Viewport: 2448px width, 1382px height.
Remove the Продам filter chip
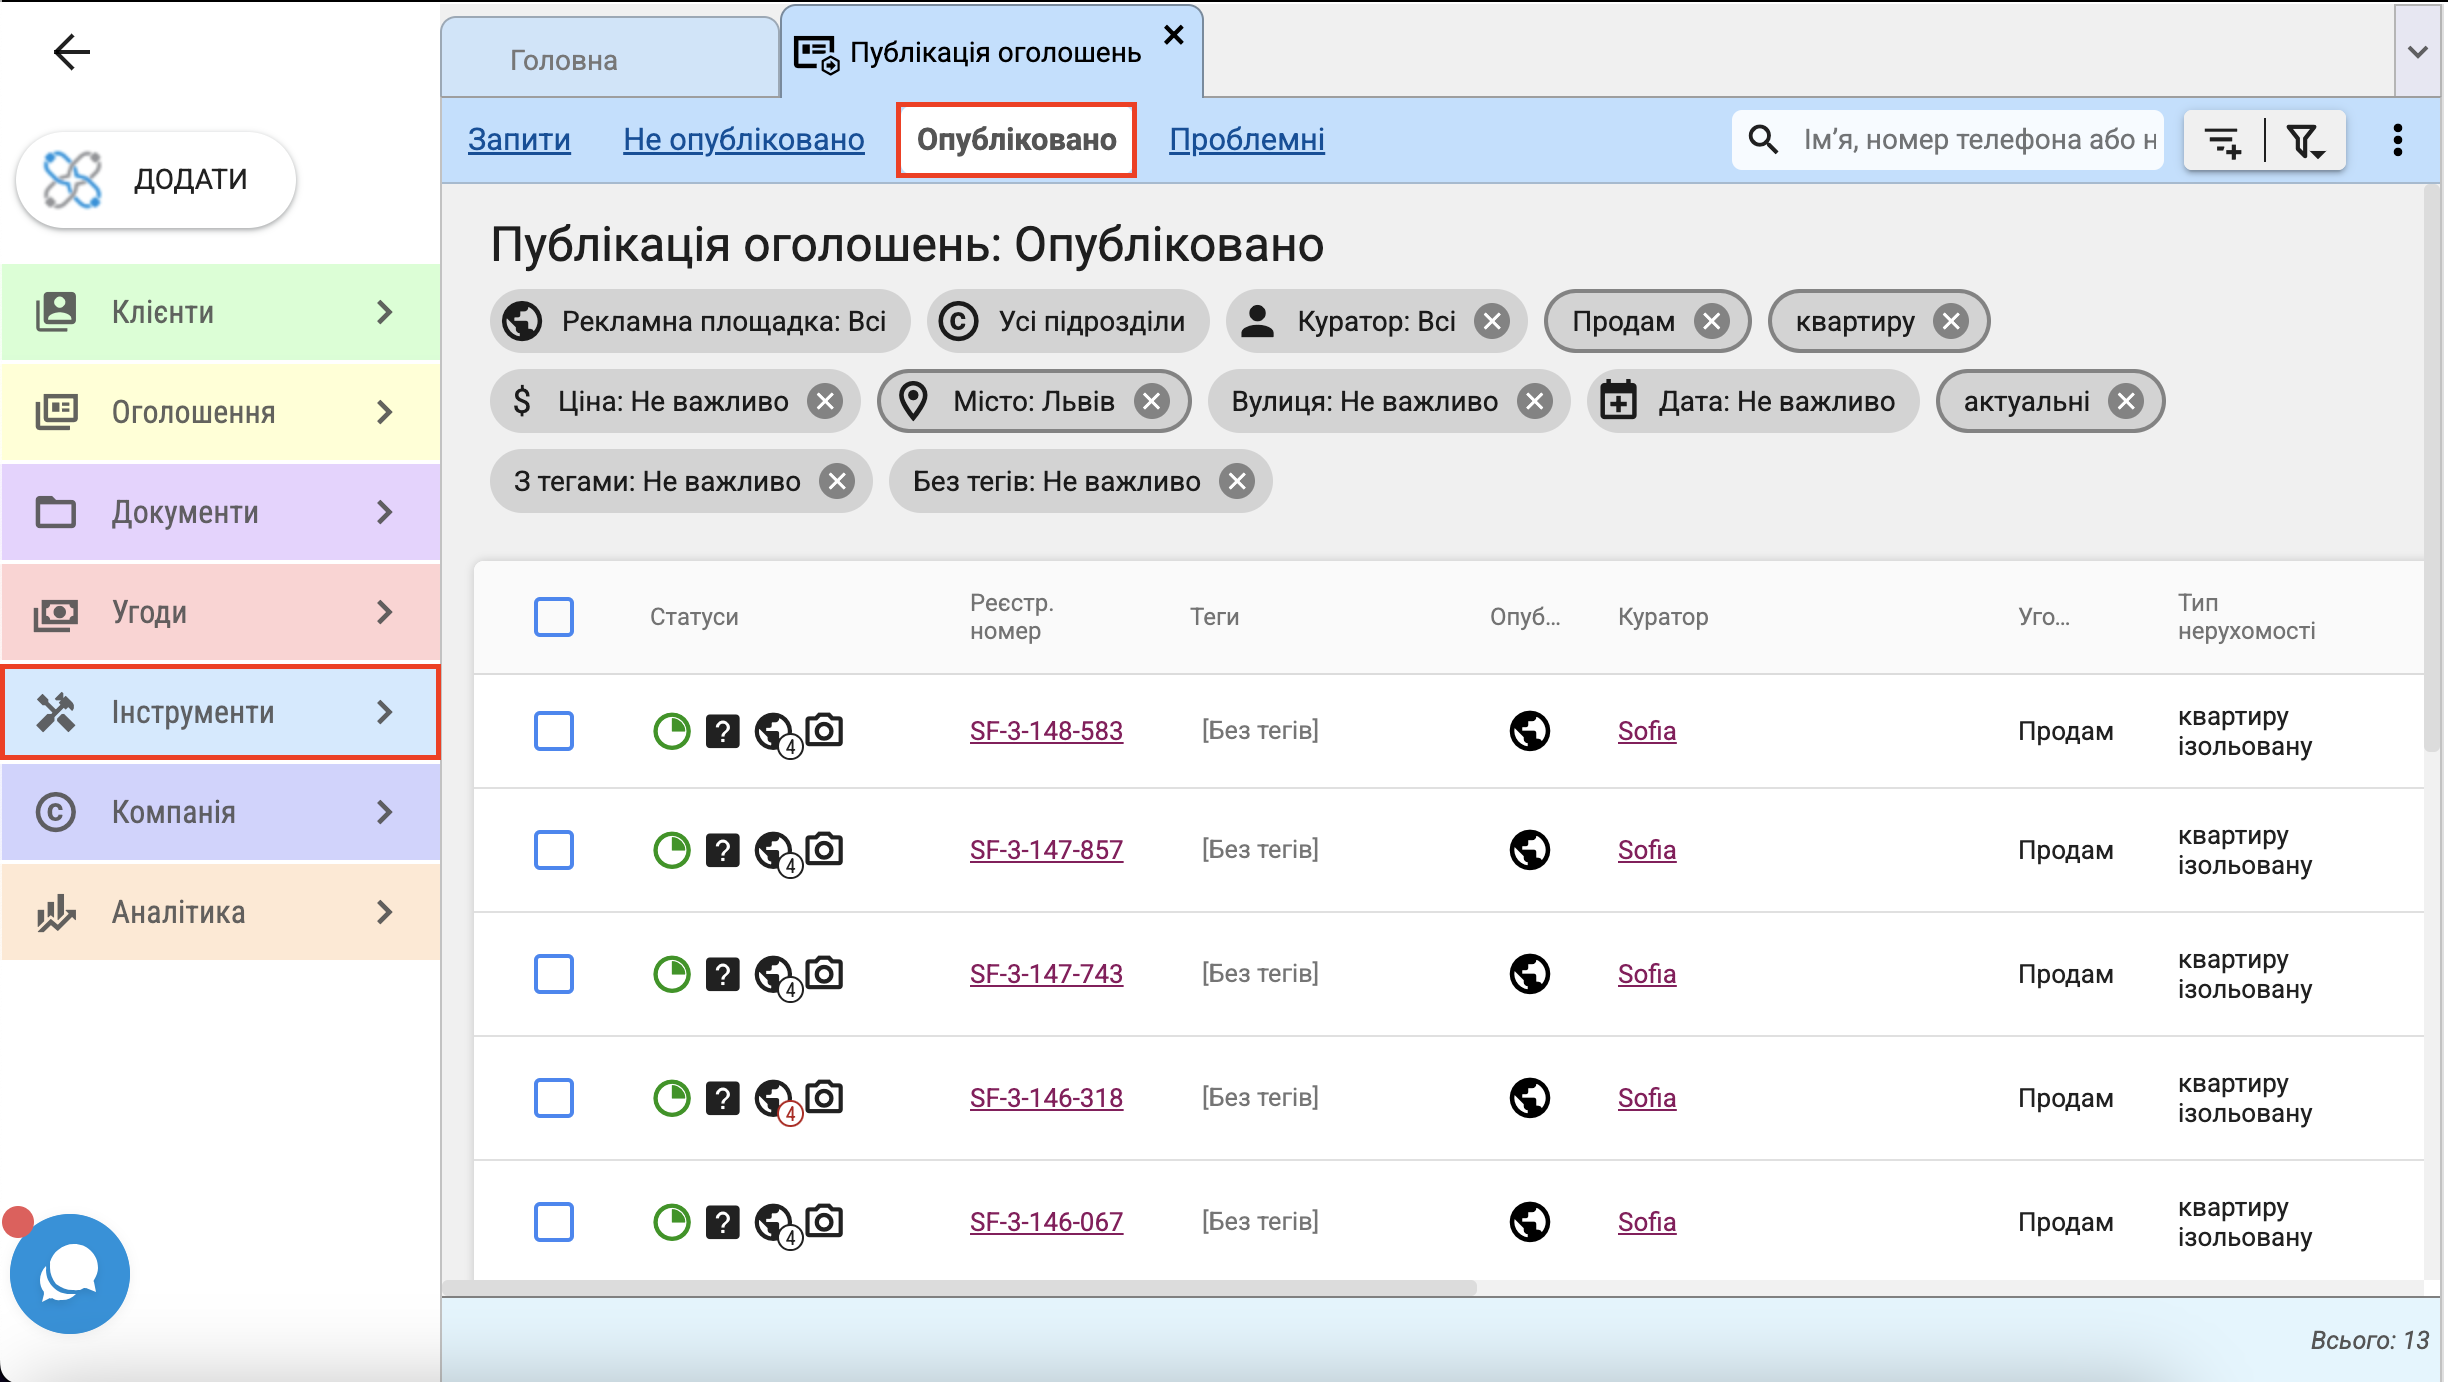click(x=1712, y=322)
